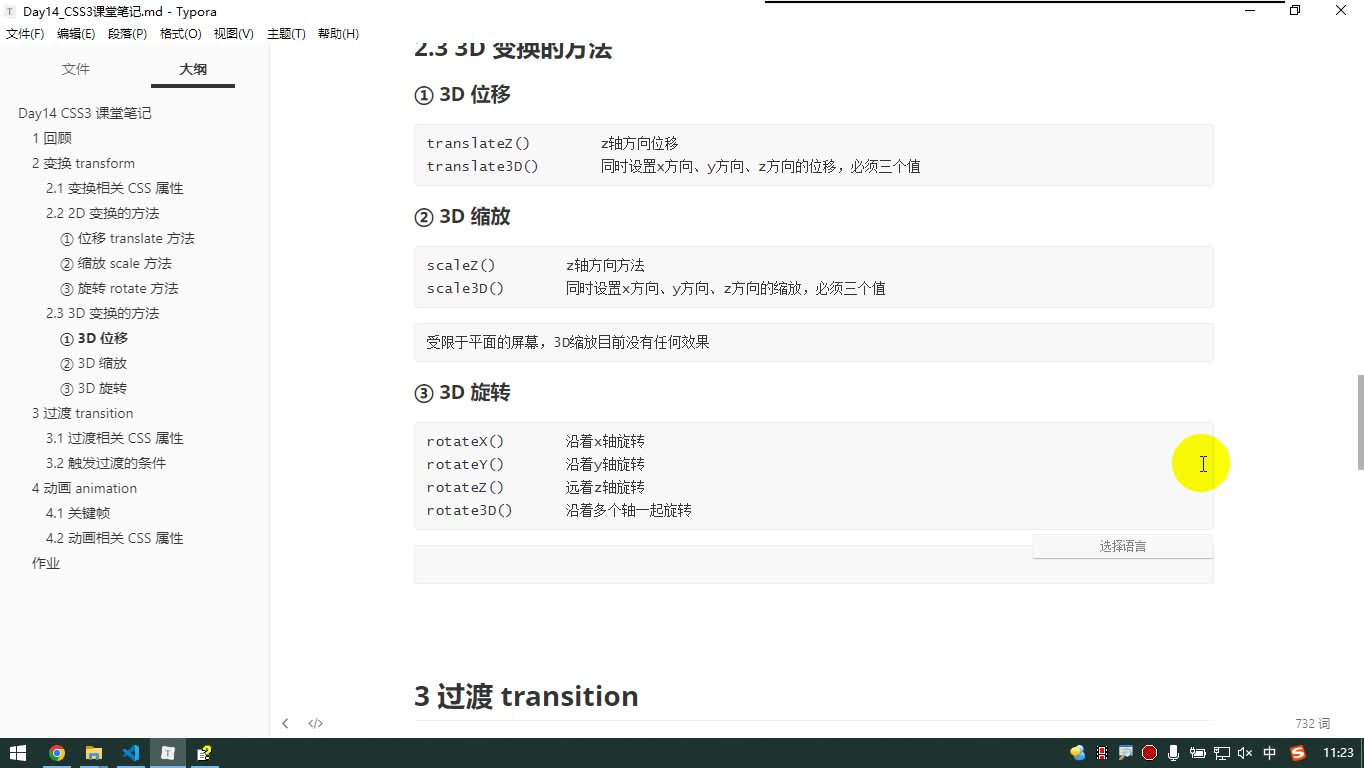Toggle sidebar with the left chevron icon
This screenshot has height=768, width=1364.
(285, 723)
